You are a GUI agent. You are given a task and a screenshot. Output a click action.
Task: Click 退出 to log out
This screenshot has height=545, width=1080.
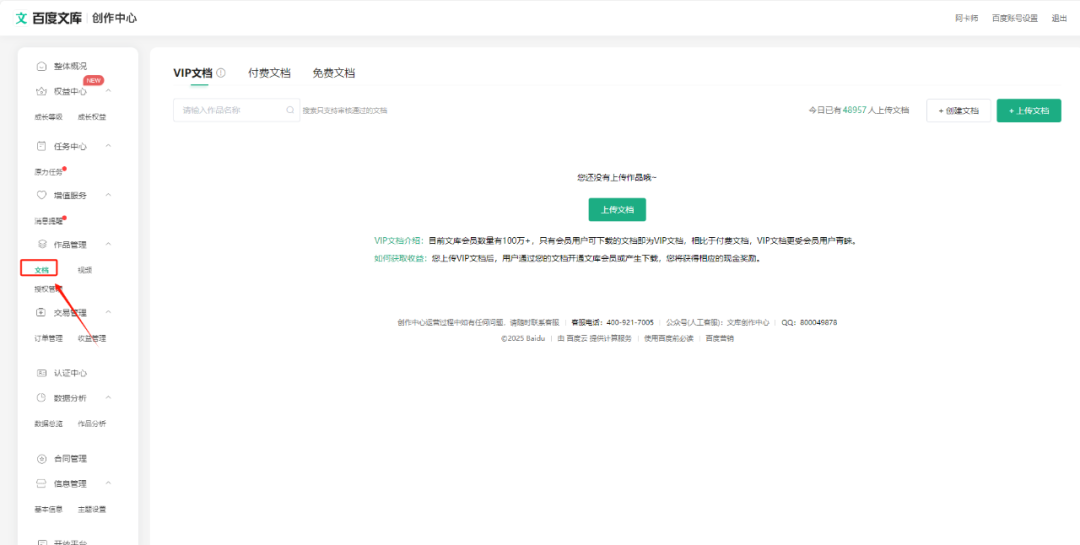1059,19
